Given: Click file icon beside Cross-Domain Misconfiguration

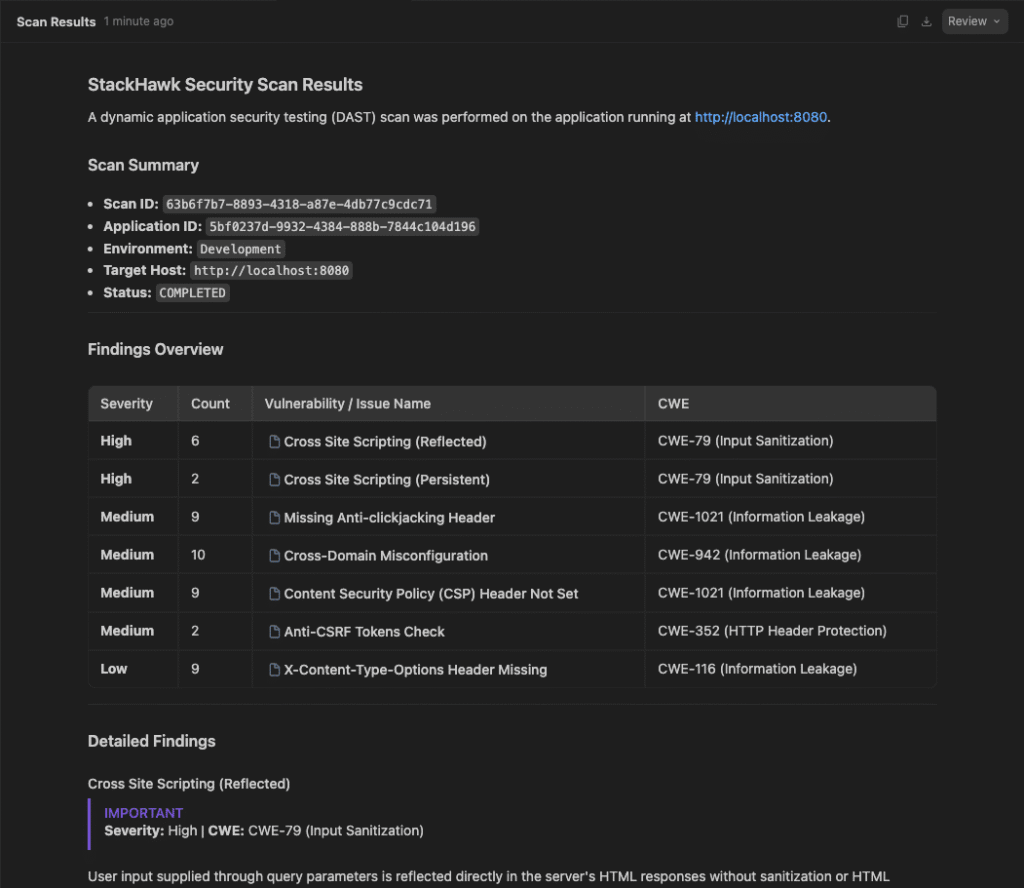Looking at the screenshot, I should click(275, 556).
